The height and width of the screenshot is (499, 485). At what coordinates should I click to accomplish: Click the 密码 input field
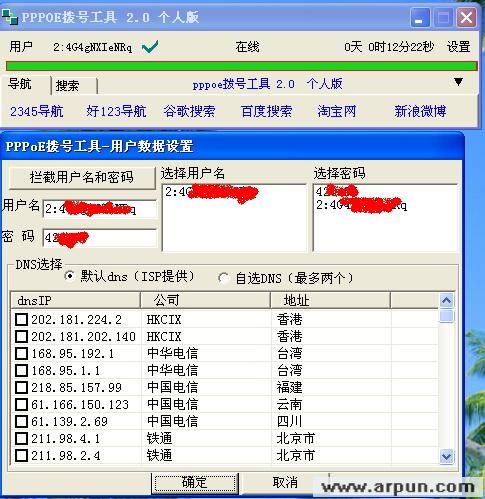pos(100,238)
